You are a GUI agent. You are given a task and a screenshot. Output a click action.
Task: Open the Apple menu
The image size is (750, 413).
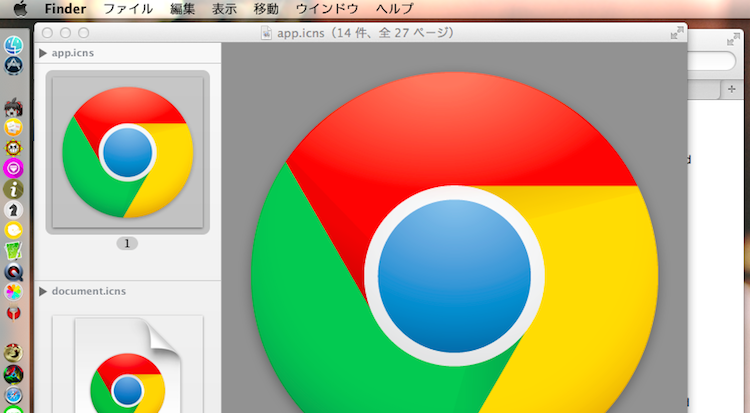tap(20, 9)
